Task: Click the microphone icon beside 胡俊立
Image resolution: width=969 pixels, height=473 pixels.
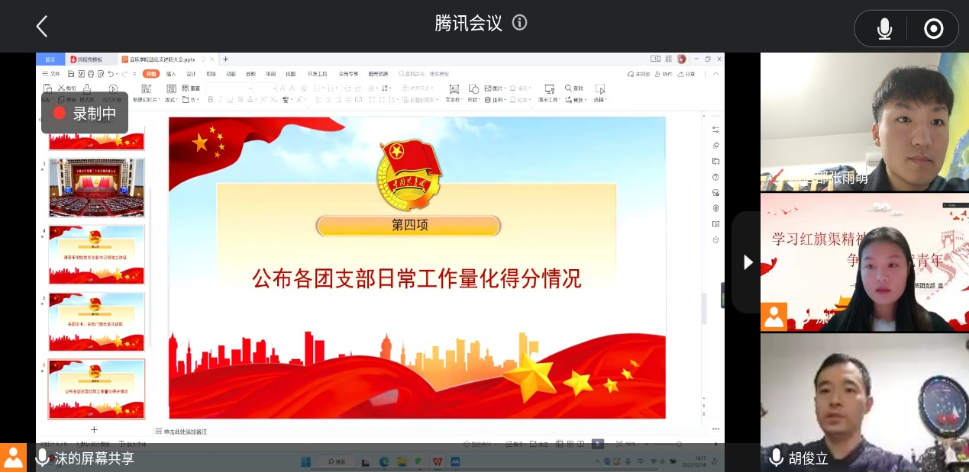Action: 776,458
